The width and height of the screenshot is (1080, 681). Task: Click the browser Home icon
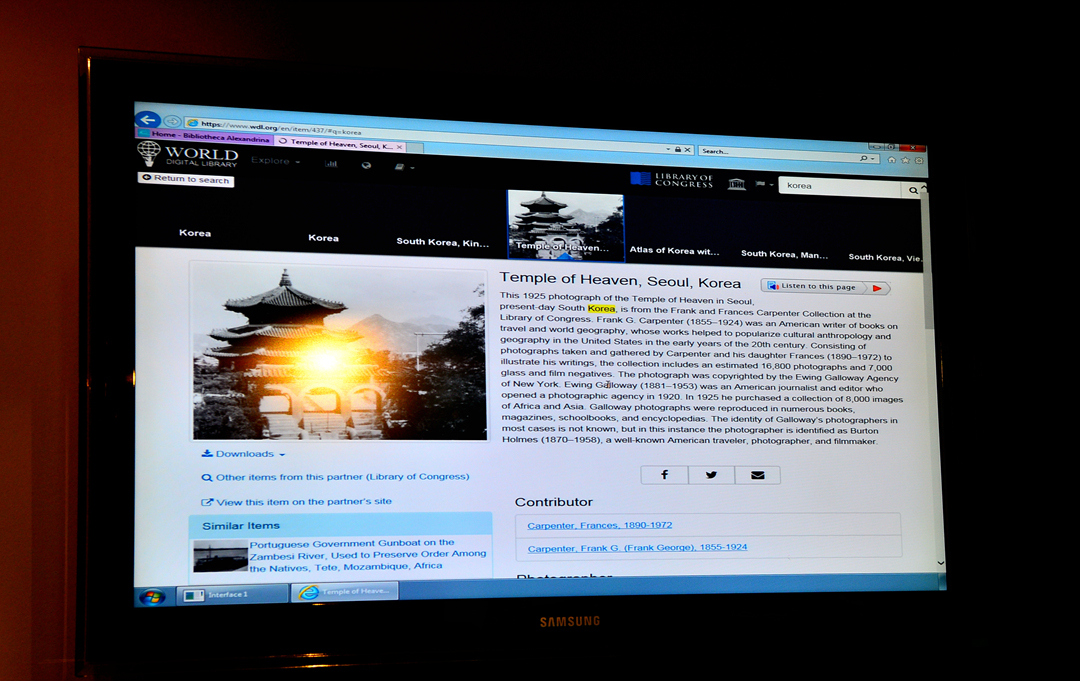891,160
